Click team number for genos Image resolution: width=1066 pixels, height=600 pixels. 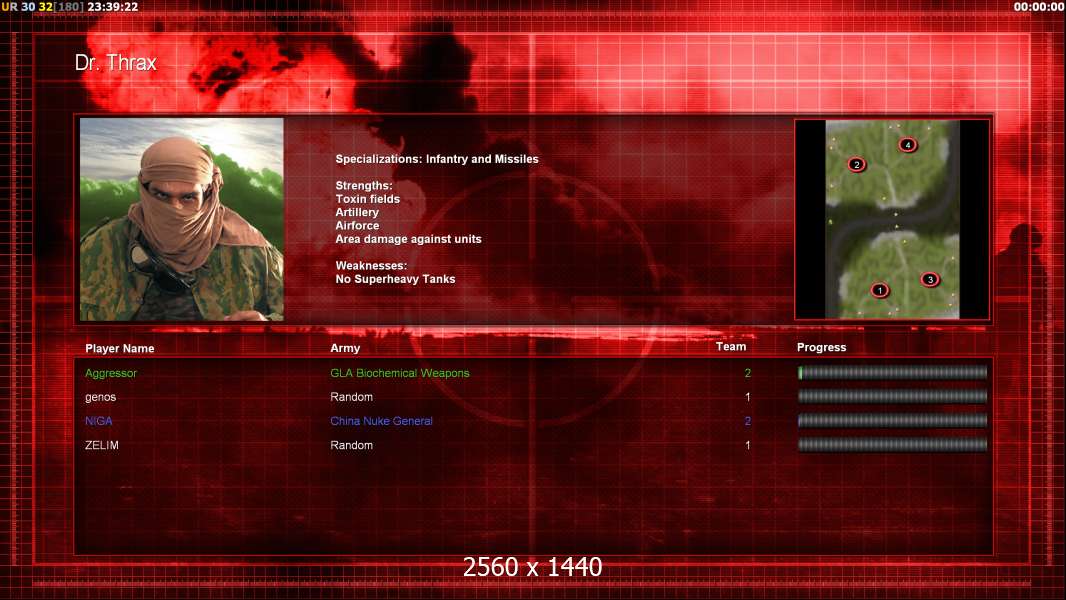(748, 397)
